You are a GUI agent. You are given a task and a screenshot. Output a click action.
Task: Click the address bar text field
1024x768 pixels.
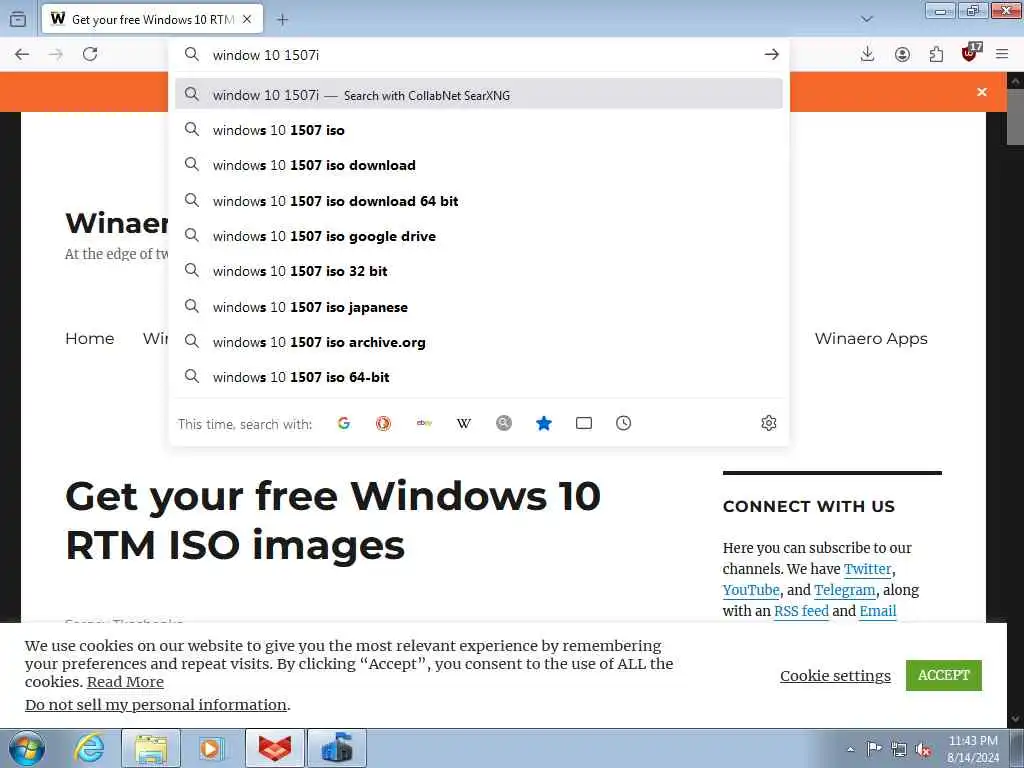(x=483, y=55)
